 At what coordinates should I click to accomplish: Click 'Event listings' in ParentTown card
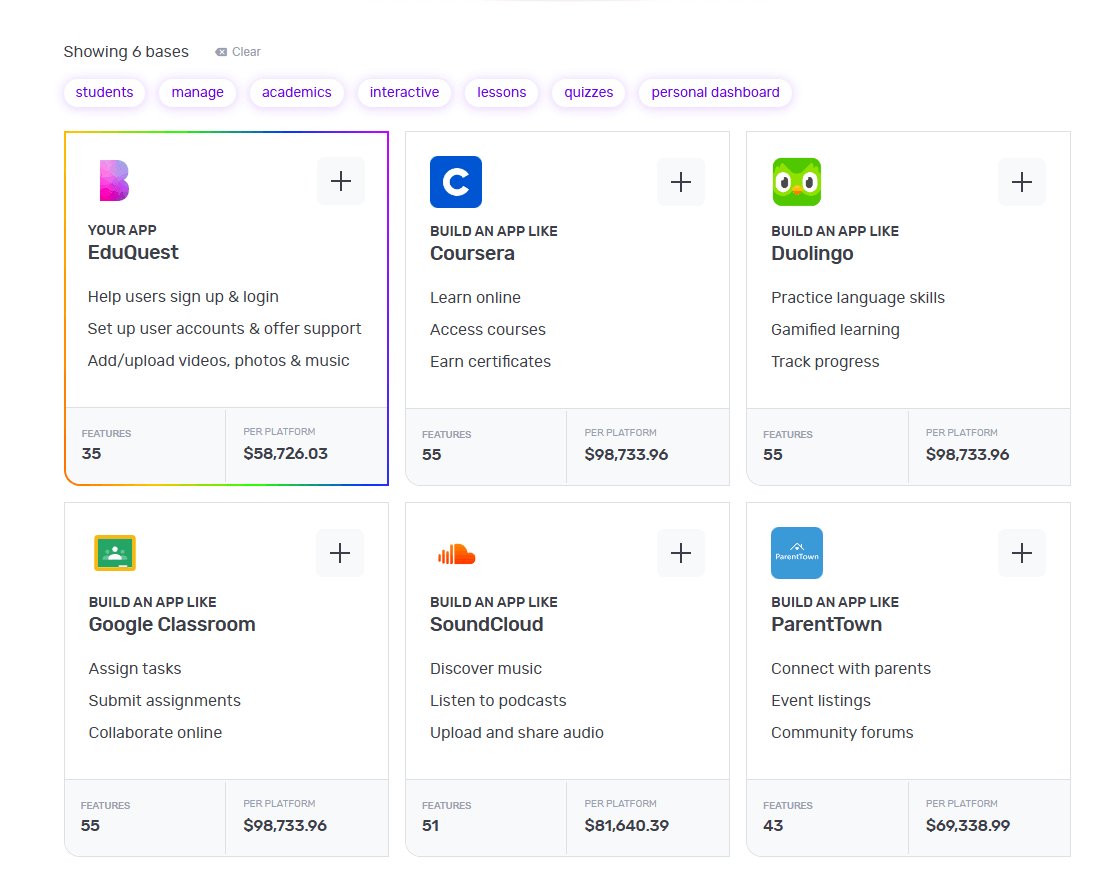821,701
